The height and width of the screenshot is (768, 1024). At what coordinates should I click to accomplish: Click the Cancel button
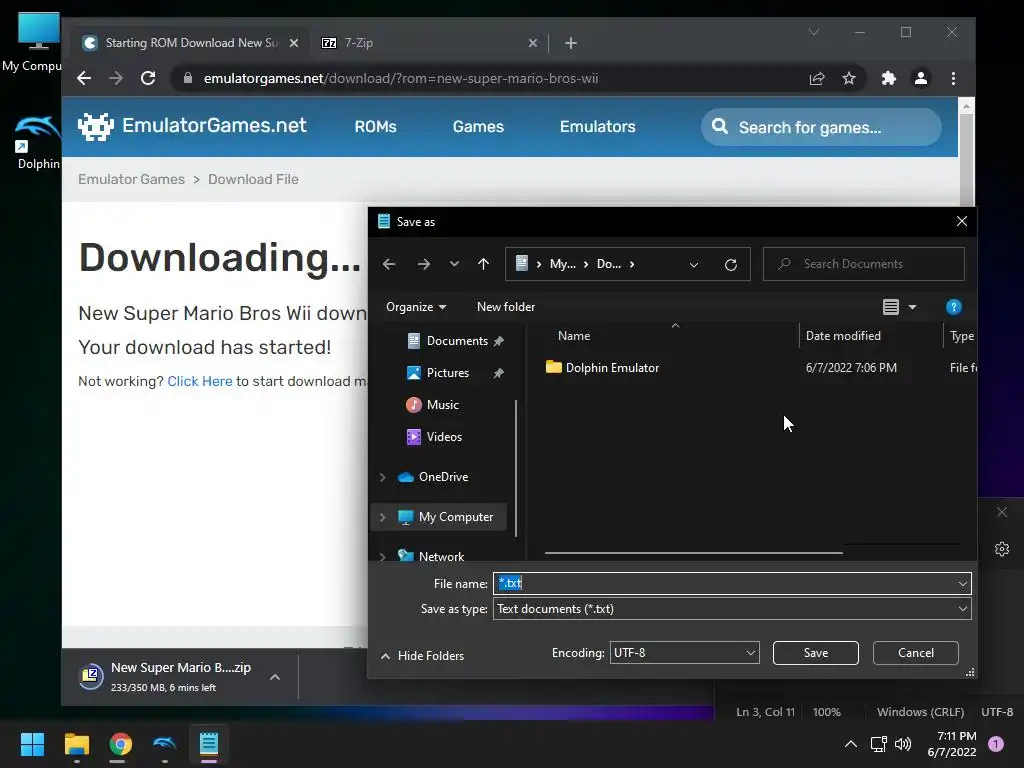click(x=916, y=653)
